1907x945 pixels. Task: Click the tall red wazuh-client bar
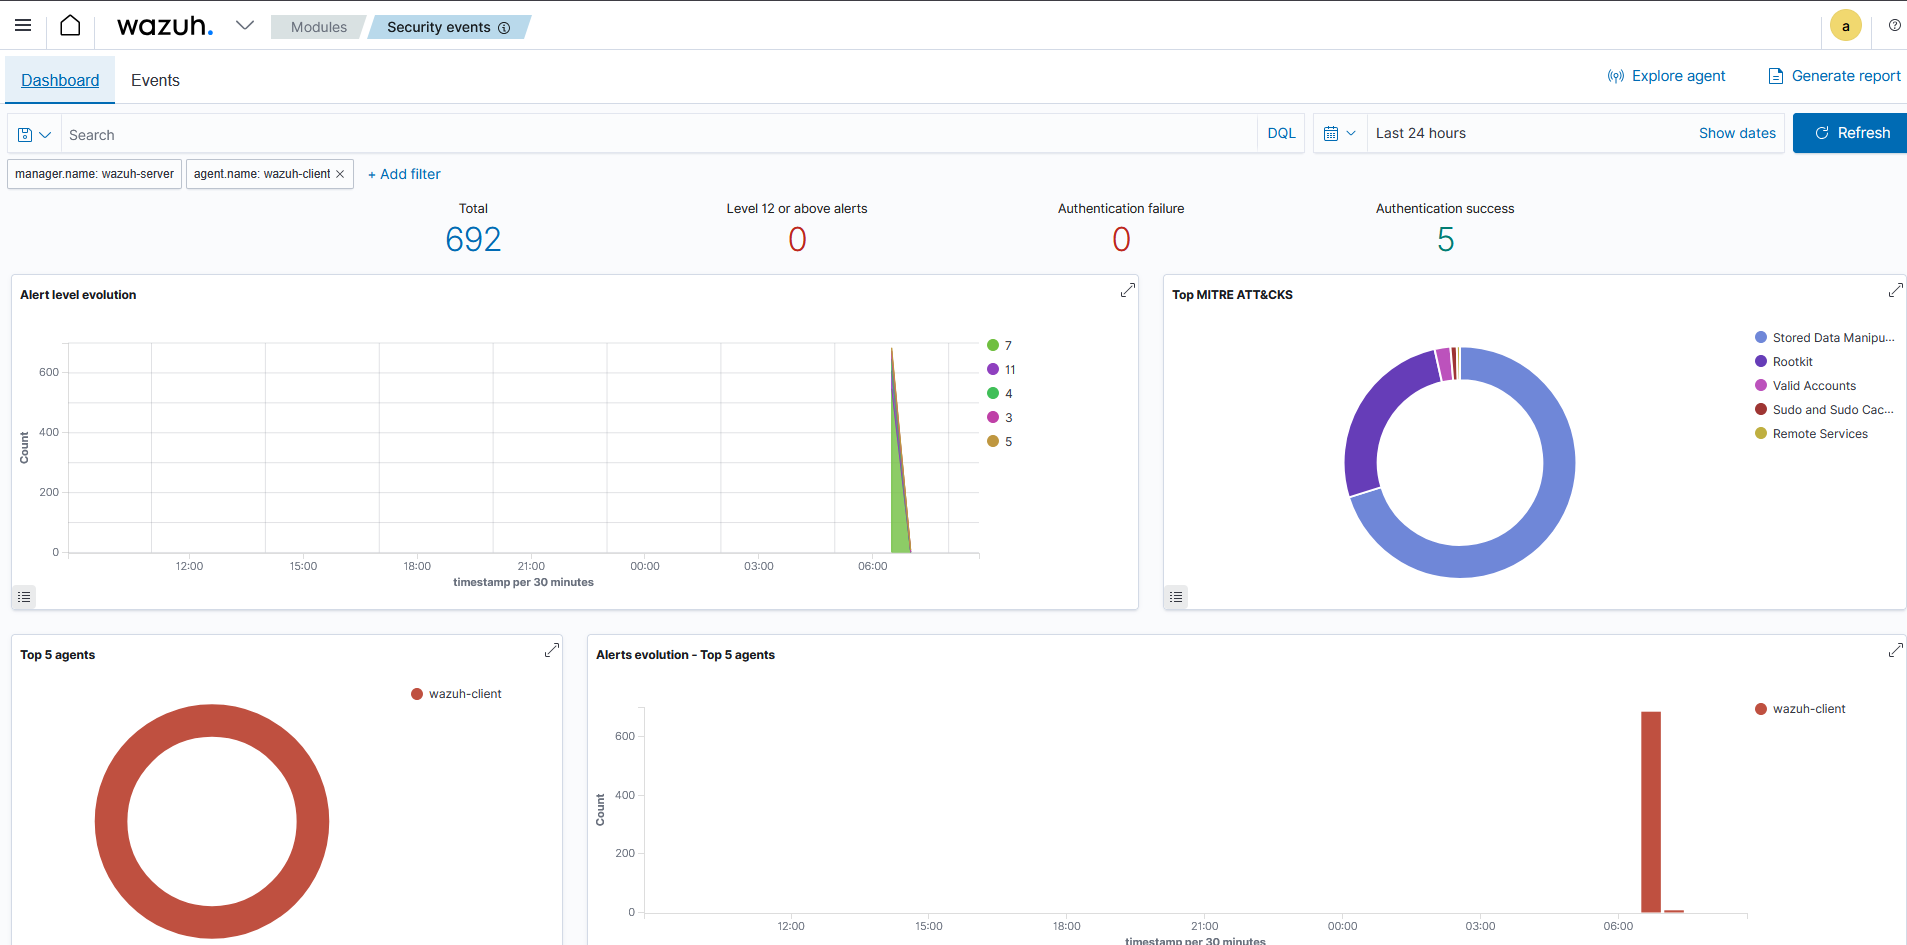1651,812
